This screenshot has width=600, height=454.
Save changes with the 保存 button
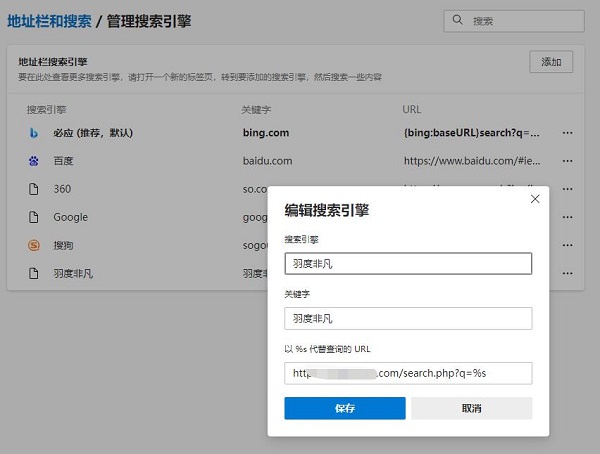click(x=345, y=408)
